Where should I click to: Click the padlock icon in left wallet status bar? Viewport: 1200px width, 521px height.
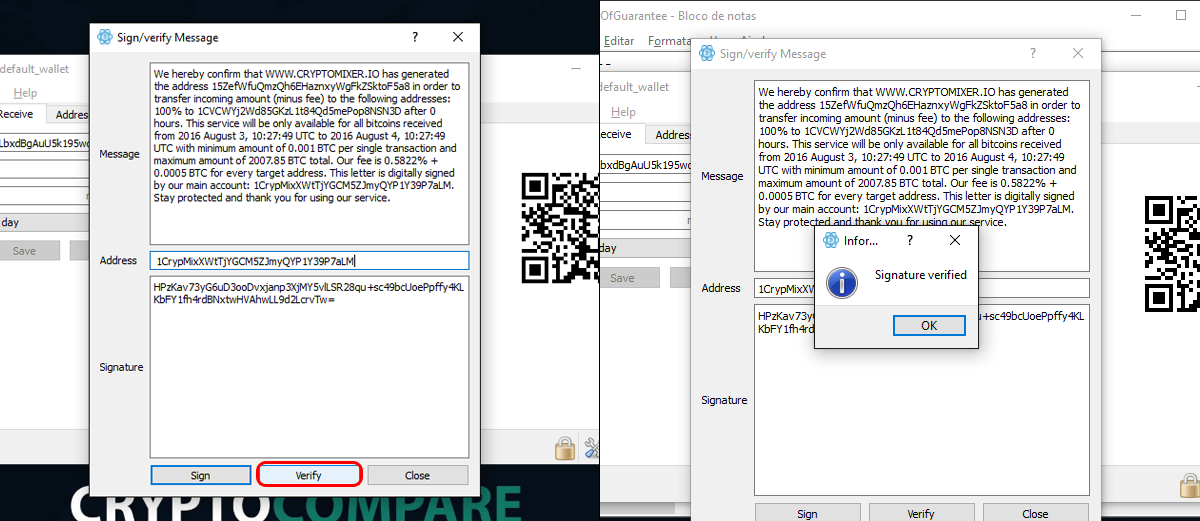(x=565, y=447)
